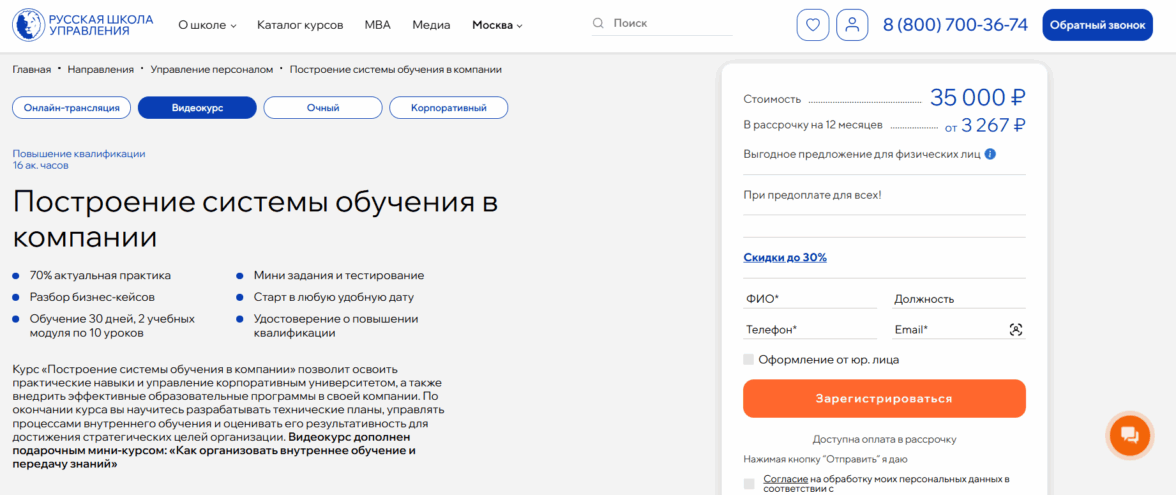Image resolution: width=1176 pixels, height=495 pixels.
Task: Click the search magnifier icon
Action: pos(598,23)
